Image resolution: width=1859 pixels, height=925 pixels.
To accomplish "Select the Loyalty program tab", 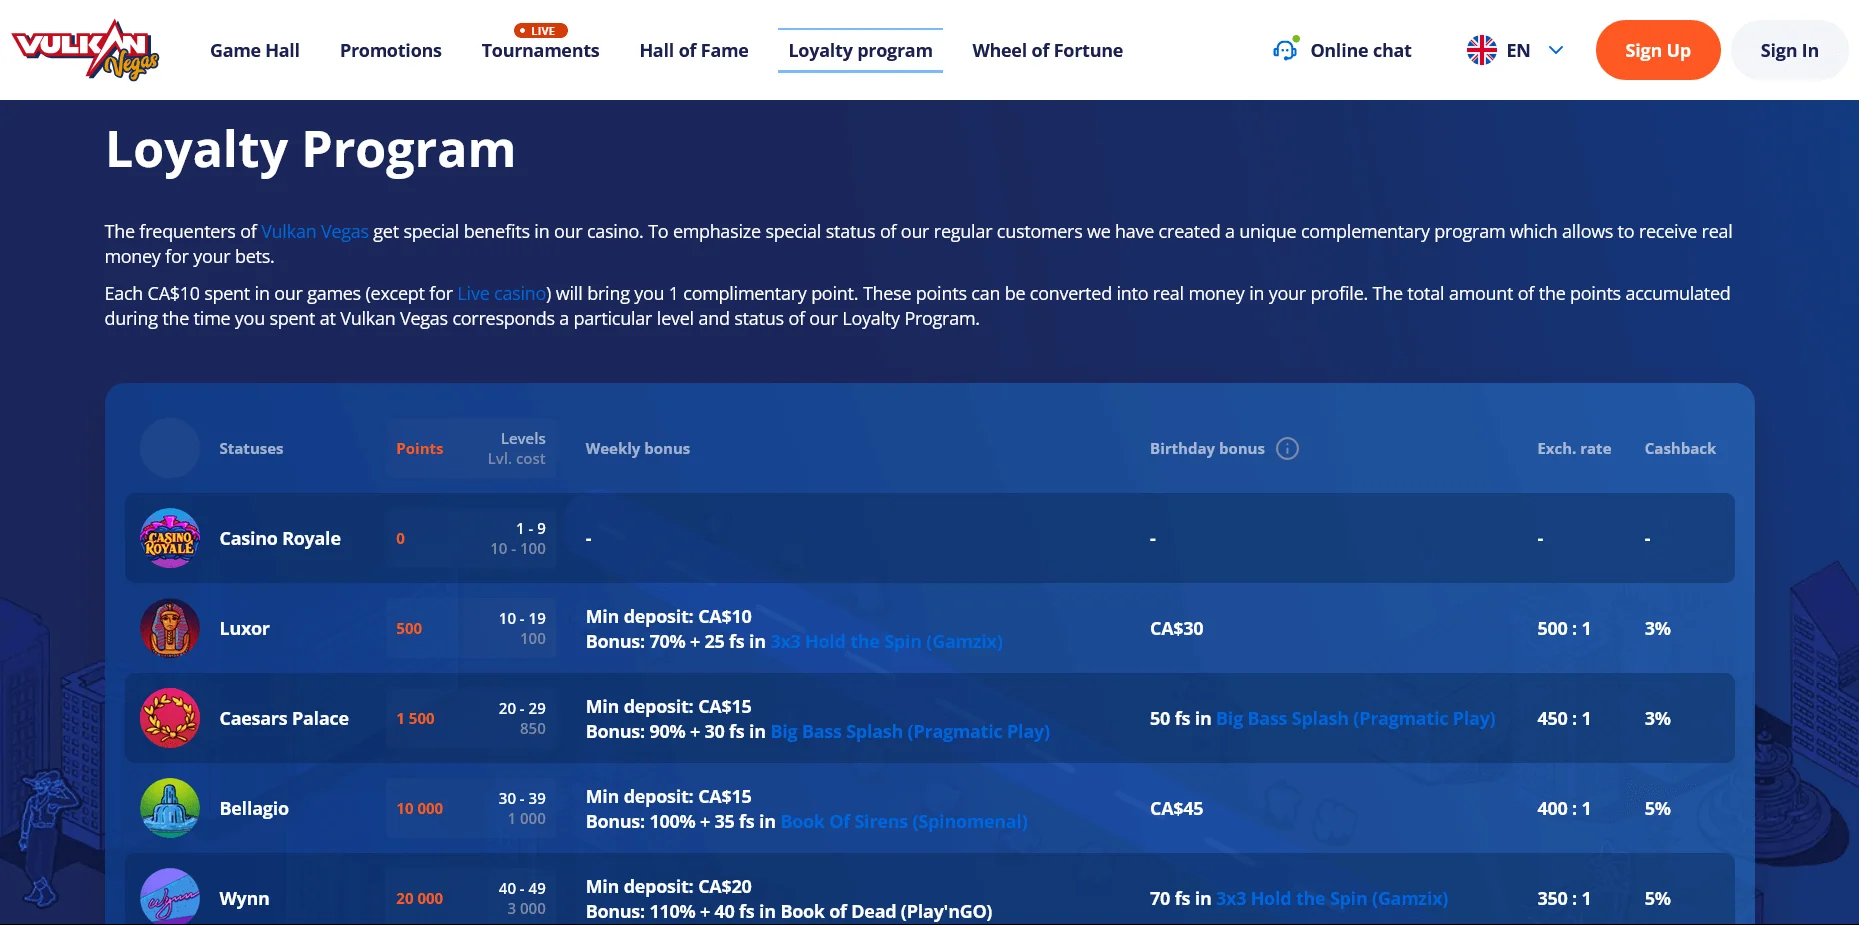I will [x=860, y=50].
